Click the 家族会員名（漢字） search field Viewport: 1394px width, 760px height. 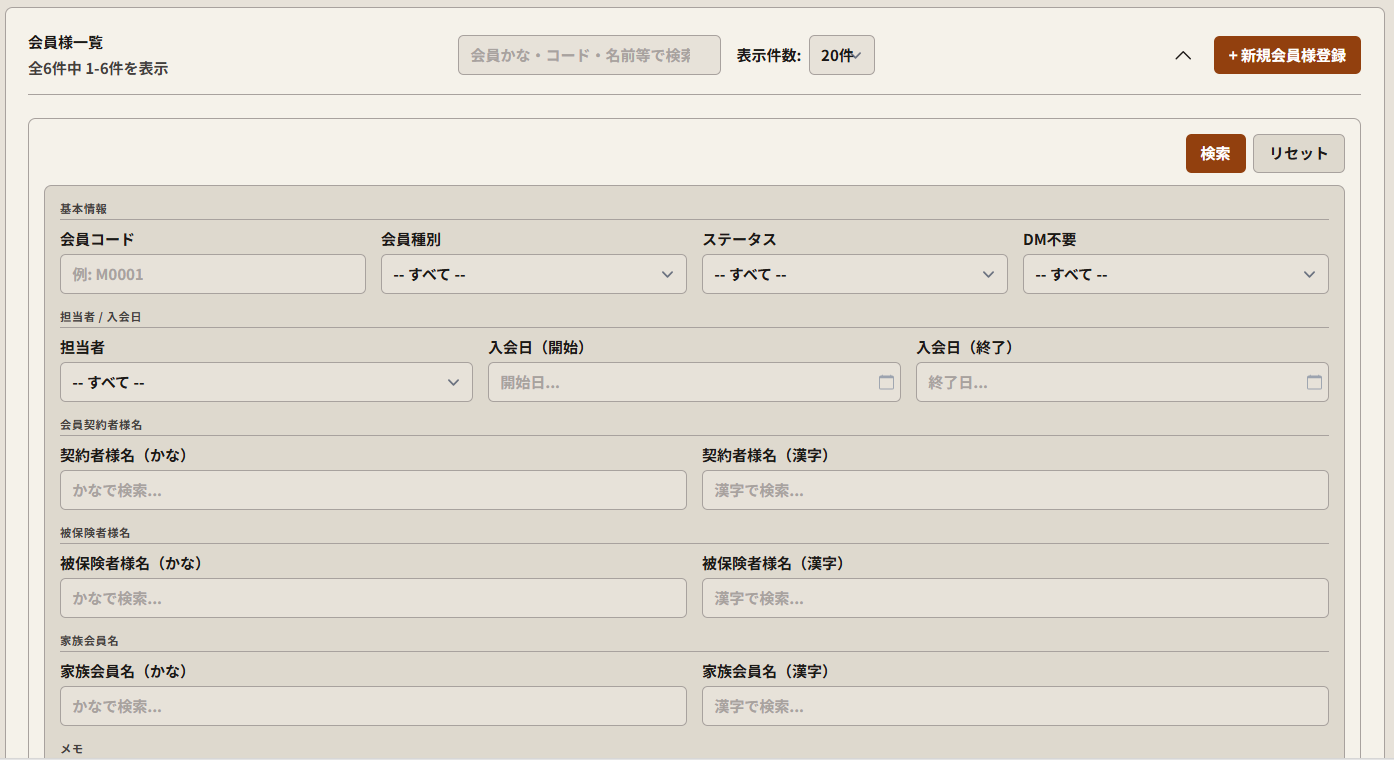(1015, 706)
